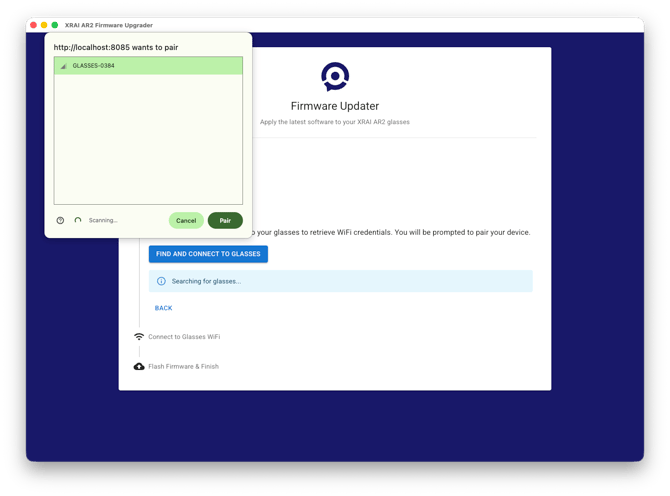
Task: Go back using the BACK link
Action: [163, 308]
